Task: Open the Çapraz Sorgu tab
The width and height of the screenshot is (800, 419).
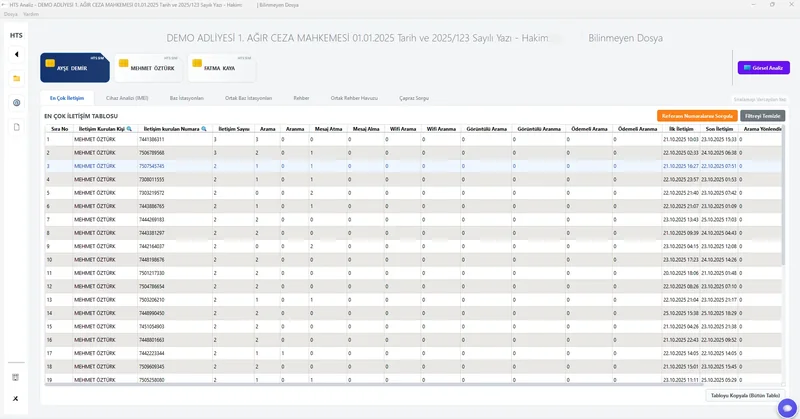Action: pos(414,98)
